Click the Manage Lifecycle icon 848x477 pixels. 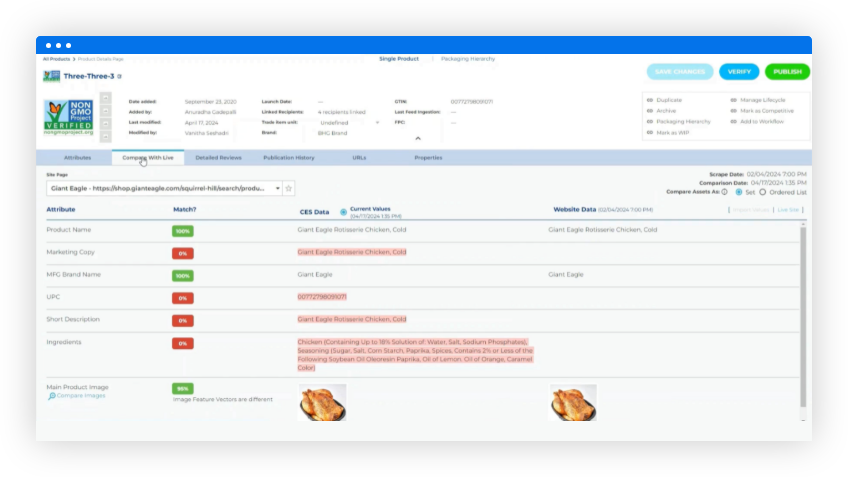734,100
